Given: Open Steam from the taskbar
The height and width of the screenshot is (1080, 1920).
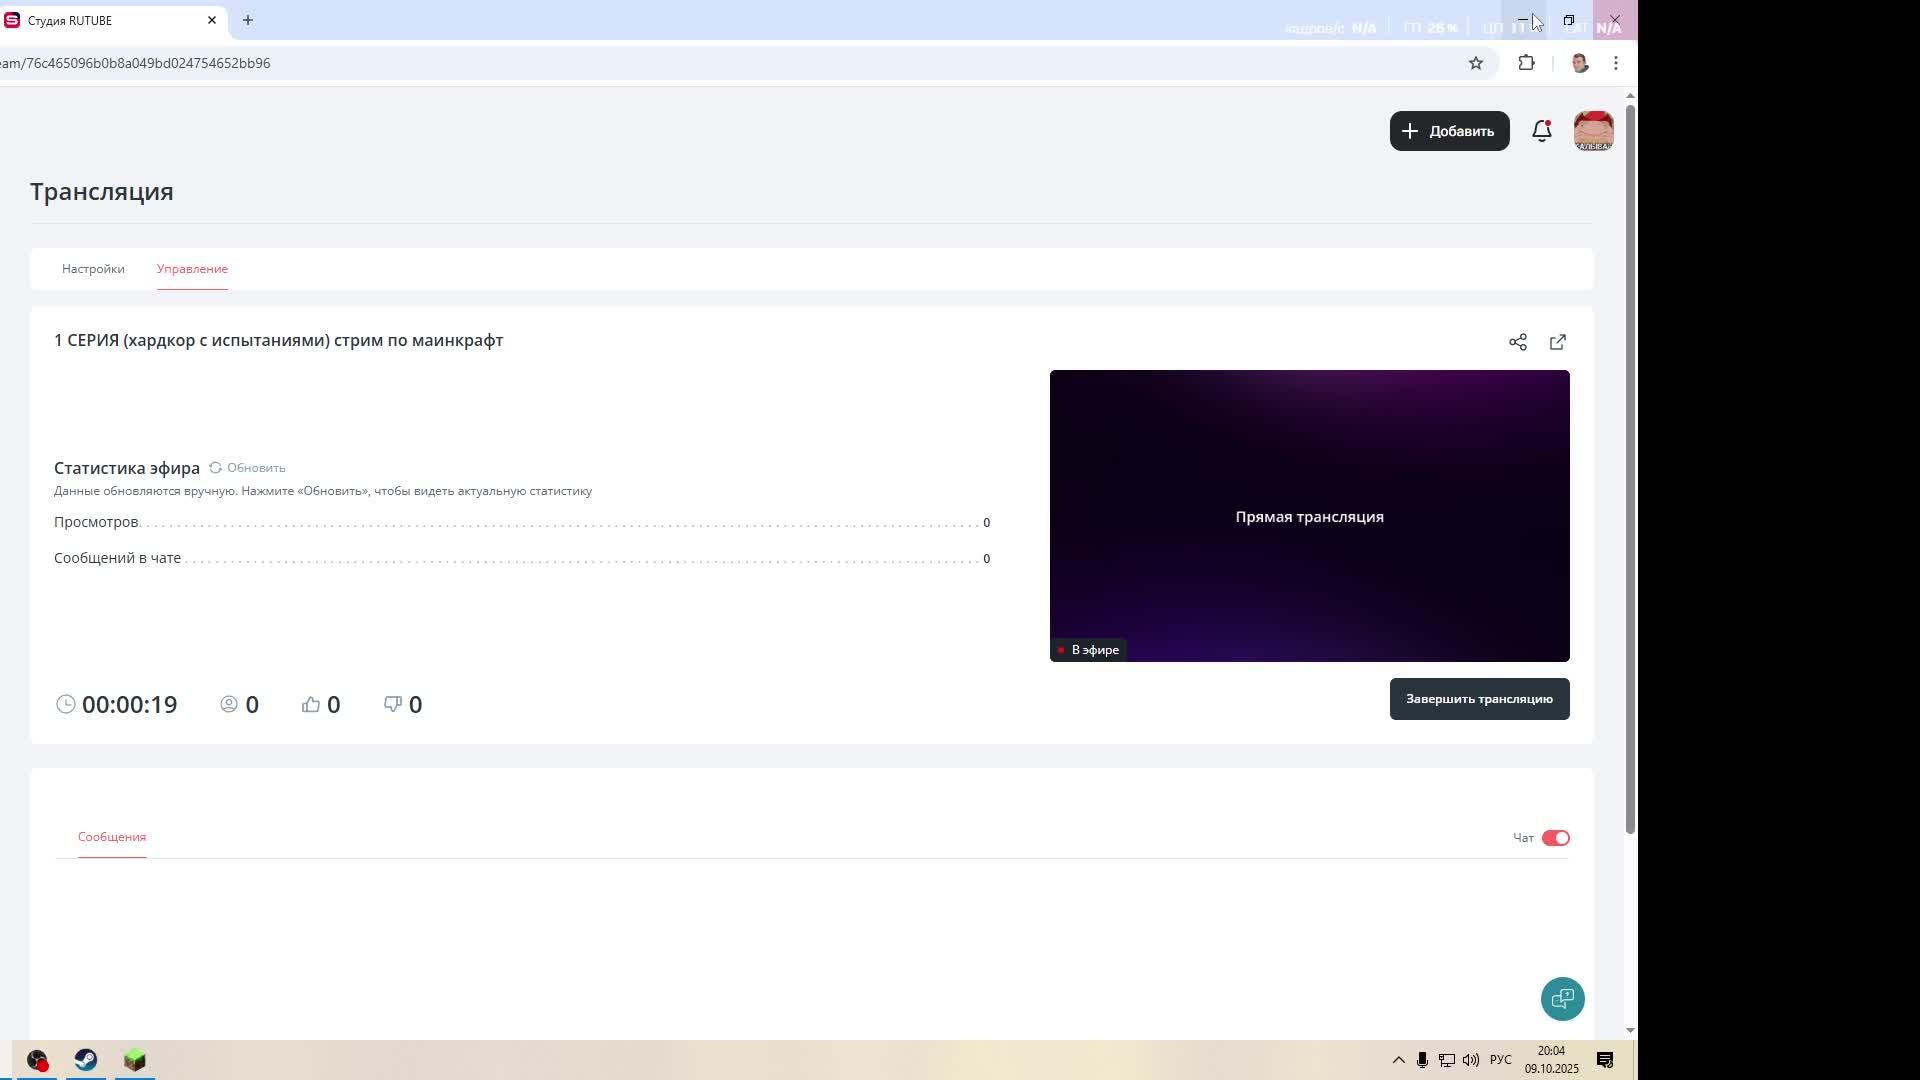Looking at the screenshot, I should click(86, 1060).
